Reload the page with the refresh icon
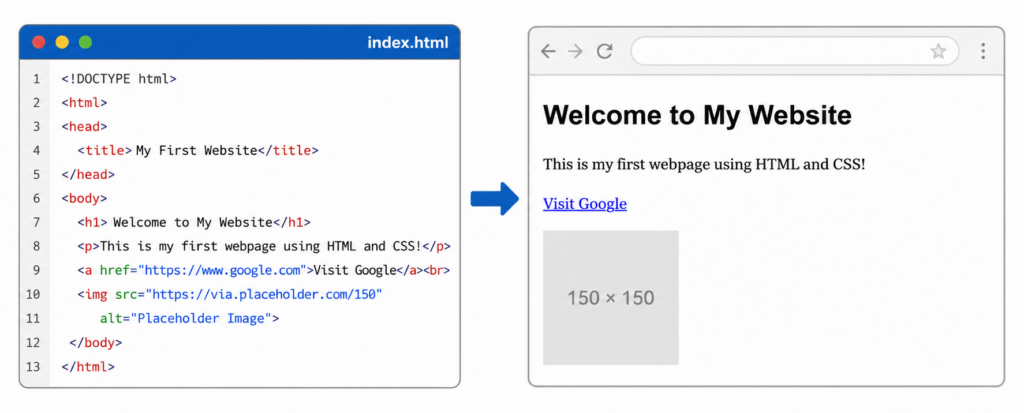1024x413 pixels. pos(605,52)
